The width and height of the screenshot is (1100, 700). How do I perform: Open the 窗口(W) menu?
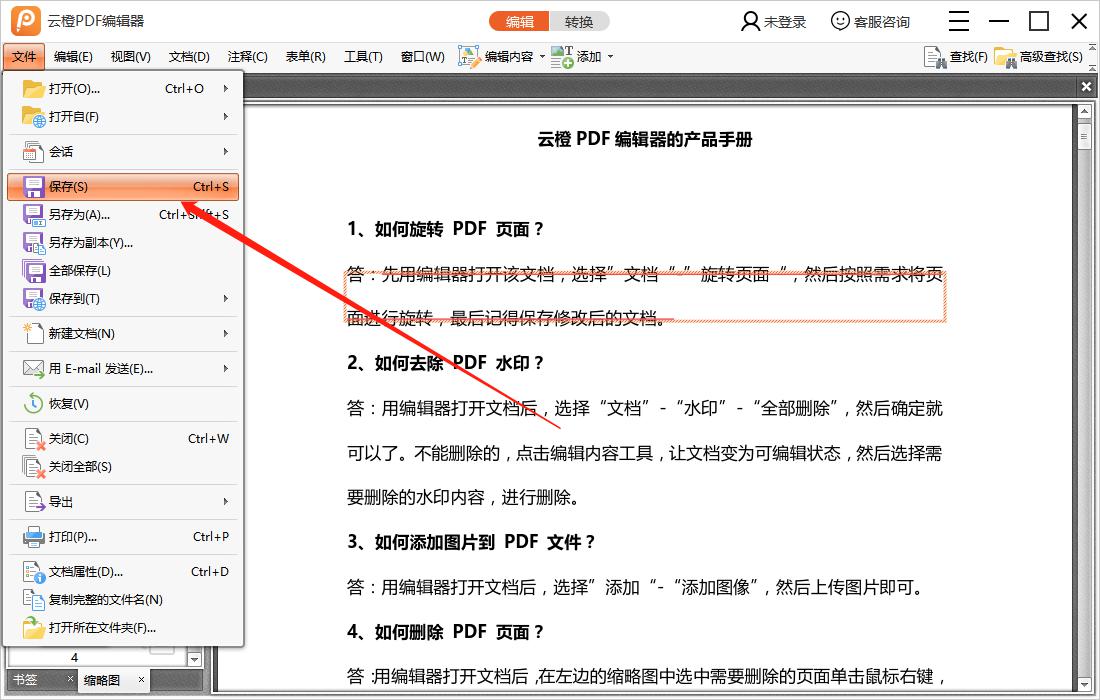(x=422, y=57)
